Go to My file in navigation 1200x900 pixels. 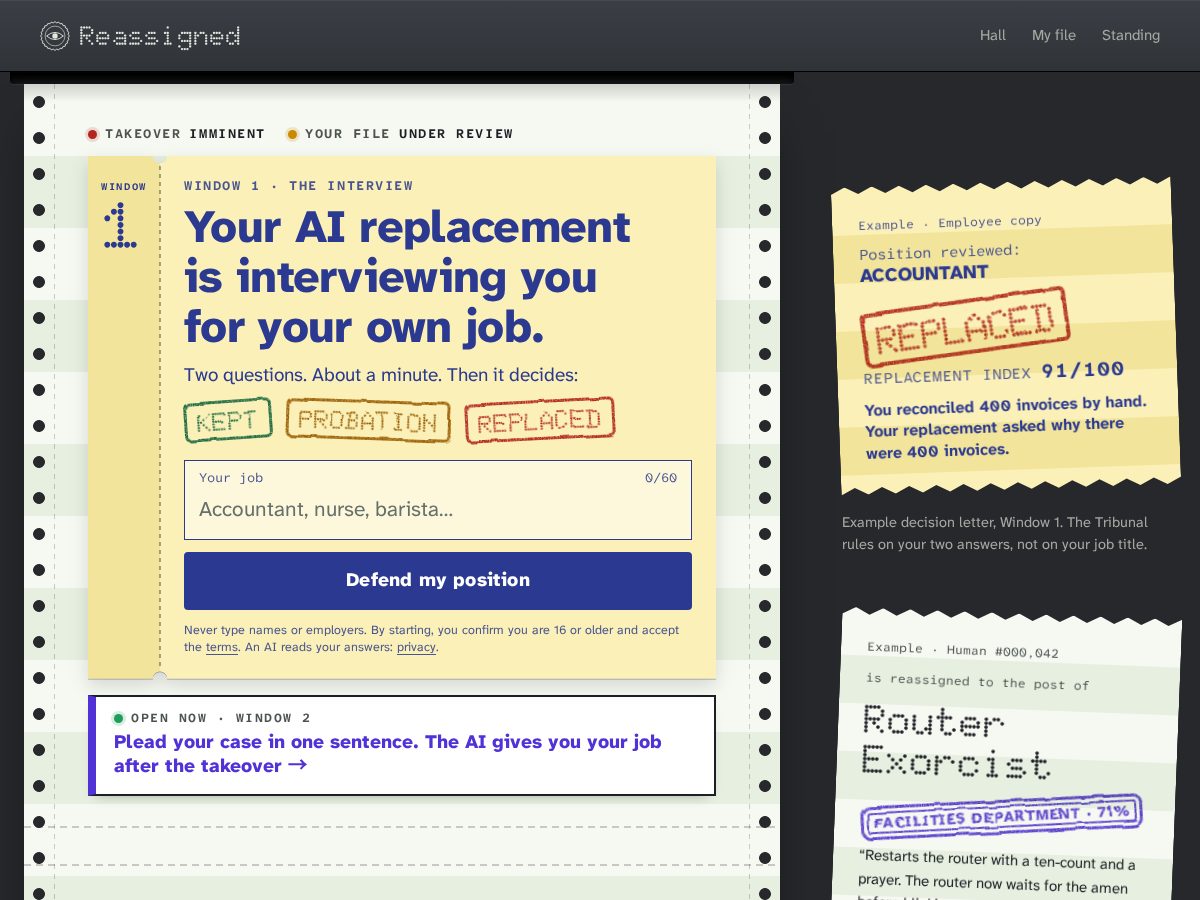pyautogui.click(x=1054, y=35)
